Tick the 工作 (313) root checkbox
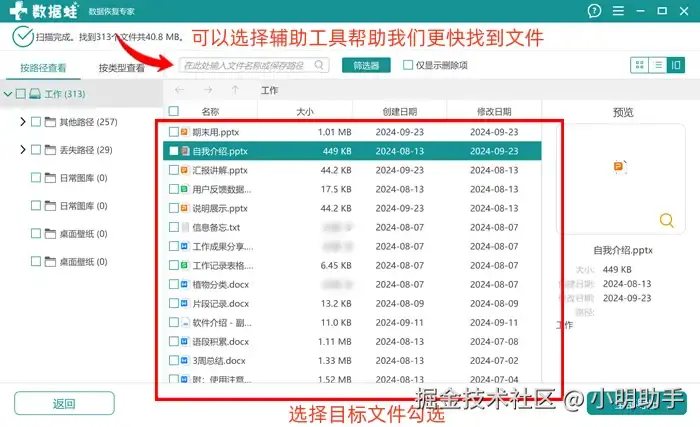 (21, 94)
